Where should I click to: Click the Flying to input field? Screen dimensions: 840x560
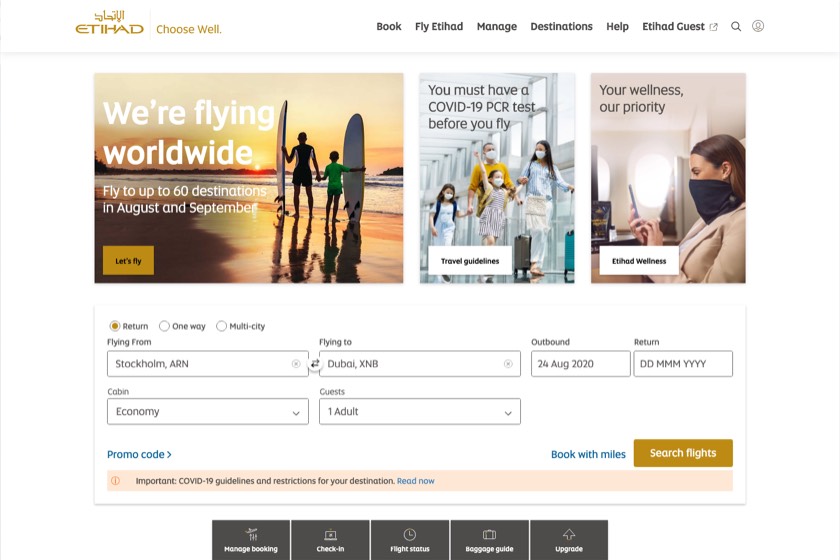[420, 364]
